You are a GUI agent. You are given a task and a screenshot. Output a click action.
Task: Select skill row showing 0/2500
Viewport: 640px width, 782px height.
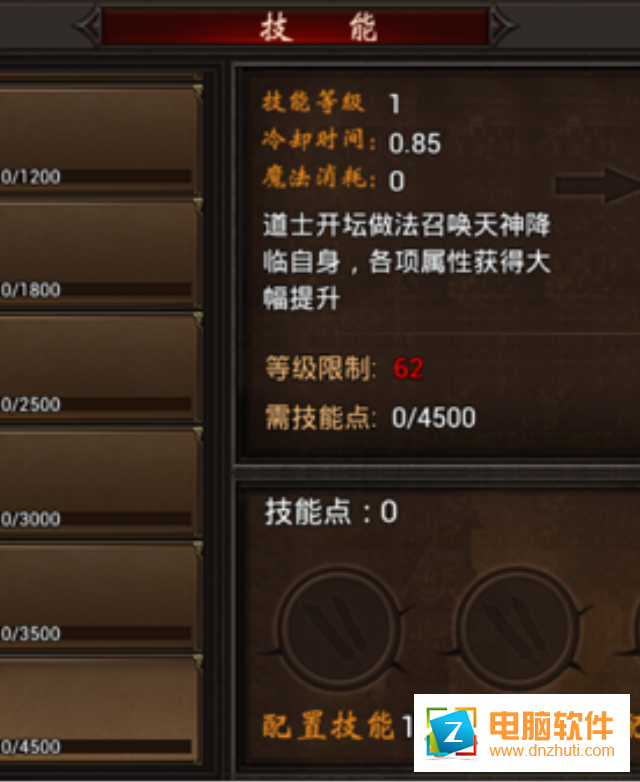(100, 367)
